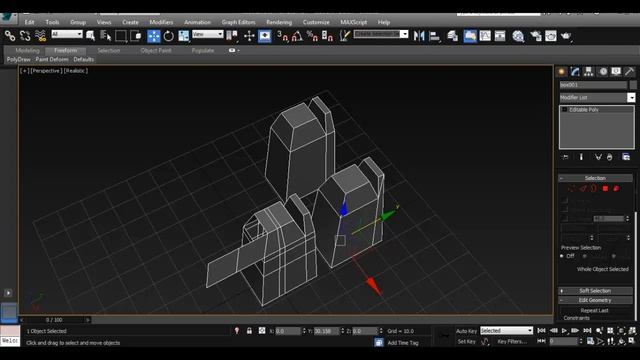This screenshot has height=360, width=640.
Task: Open the Curve Editor icon
Action: (x=485, y=36)
